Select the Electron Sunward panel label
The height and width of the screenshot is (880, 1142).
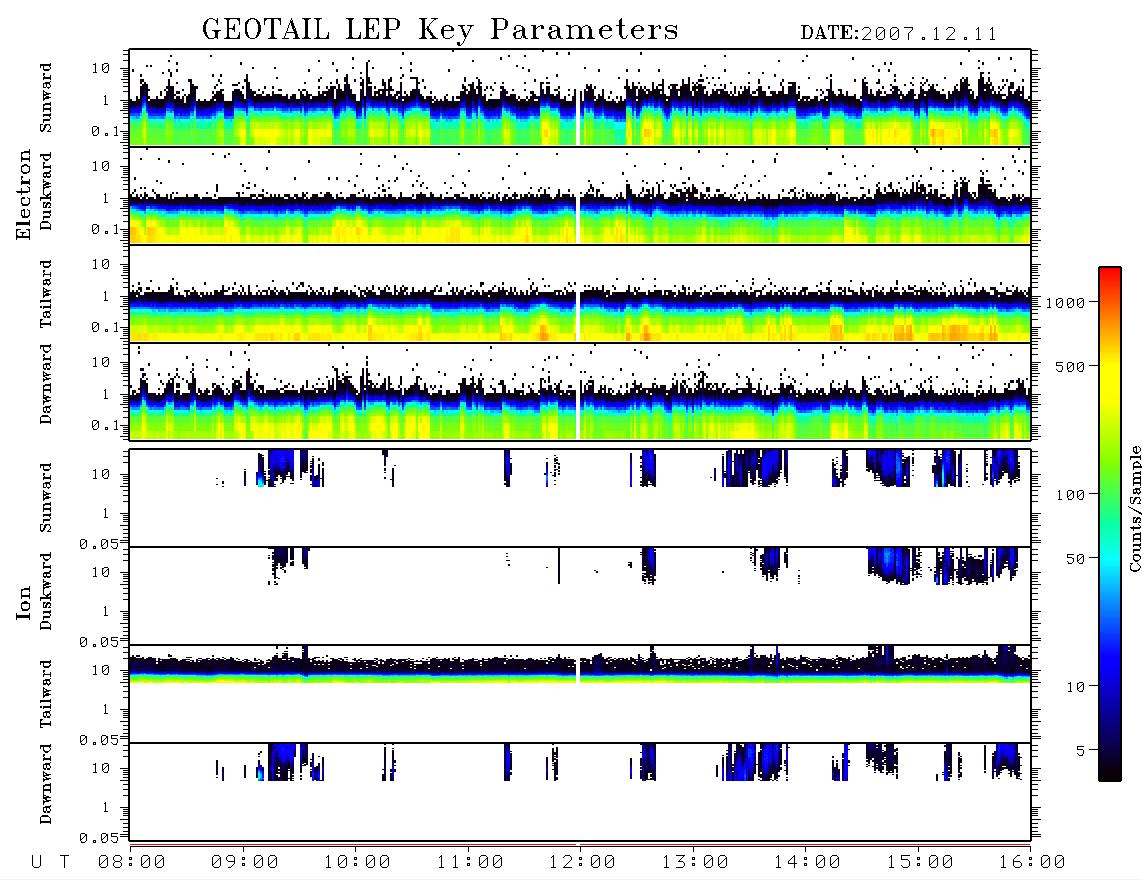pyautogui.click(x=46, y=98)
